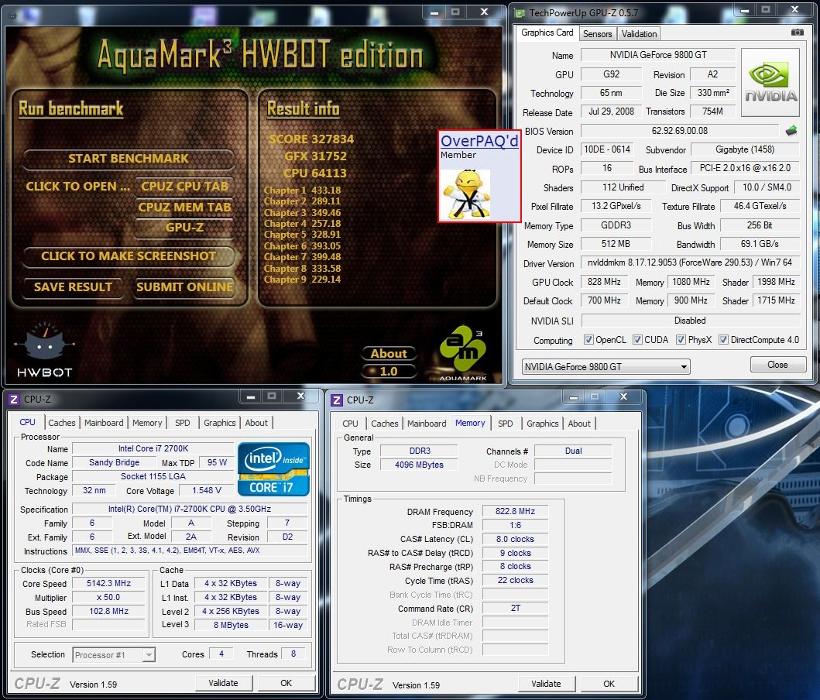Open Caches tab in left CPU-Z window
This screenshot has height=700, width=820.
(62, 423)
